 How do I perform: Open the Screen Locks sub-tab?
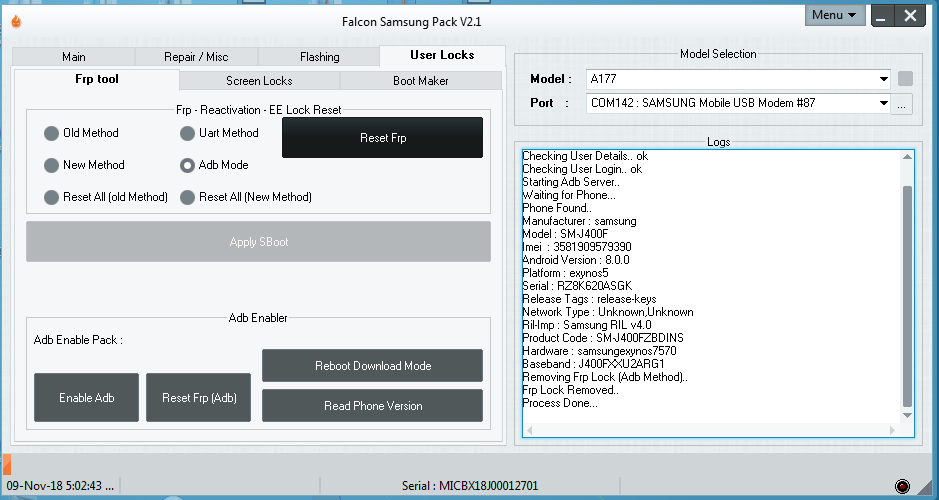point(259,81)
